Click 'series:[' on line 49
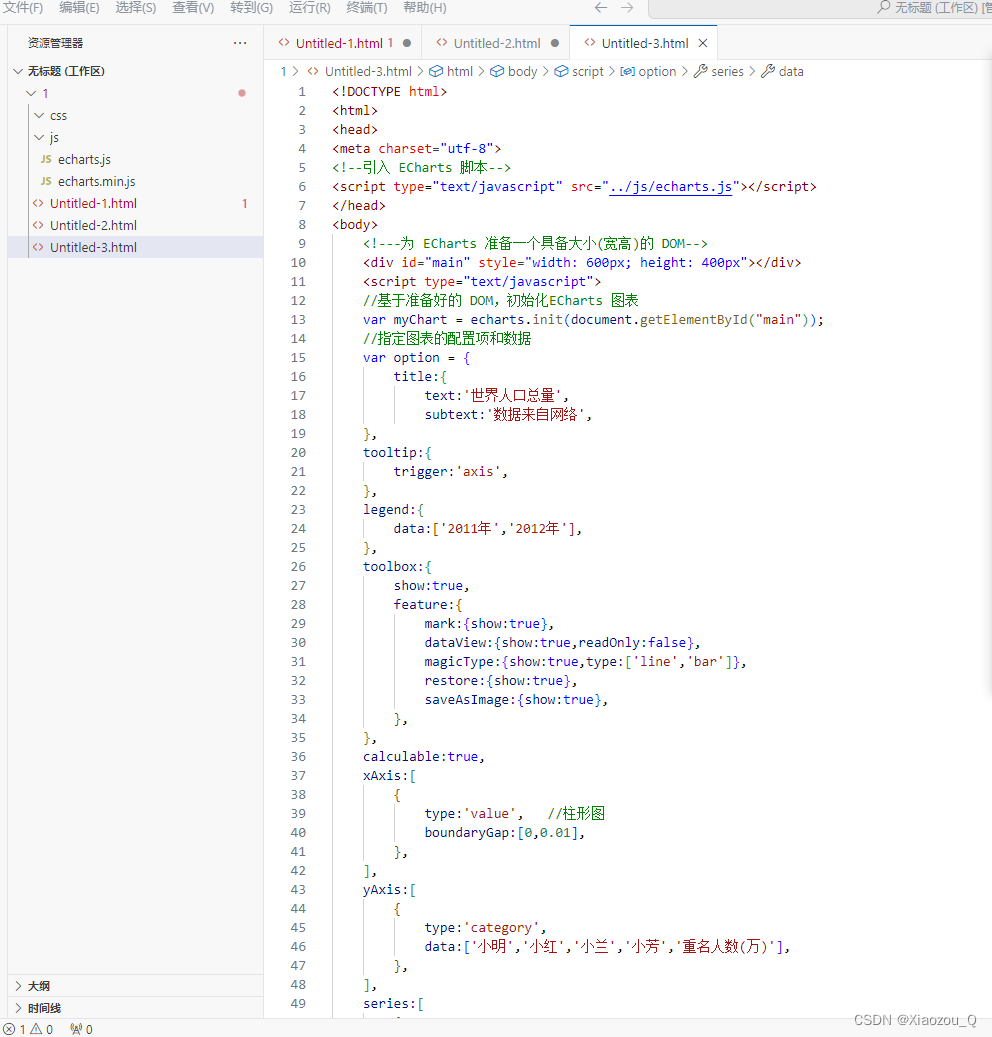 click(x=393, y=1003)
